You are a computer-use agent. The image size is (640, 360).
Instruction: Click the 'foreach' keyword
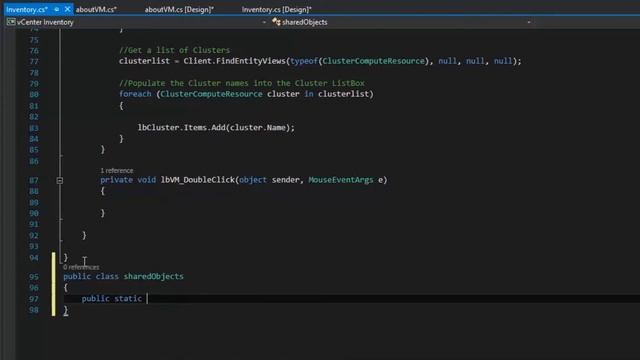(x=135, y=94)
